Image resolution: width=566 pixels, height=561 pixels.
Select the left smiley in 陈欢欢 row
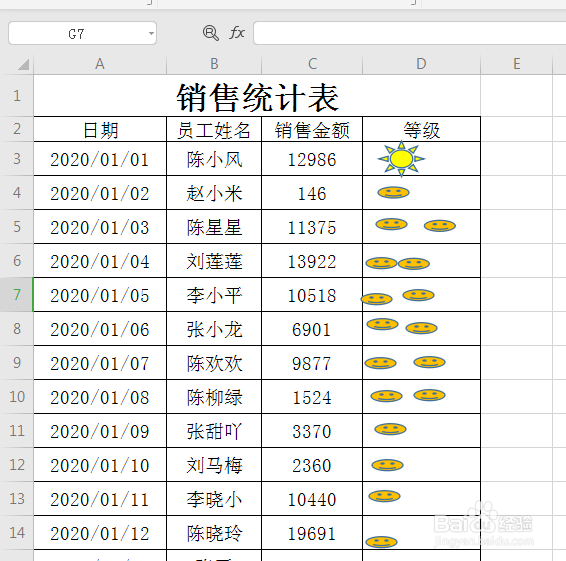tap(380, 363)
